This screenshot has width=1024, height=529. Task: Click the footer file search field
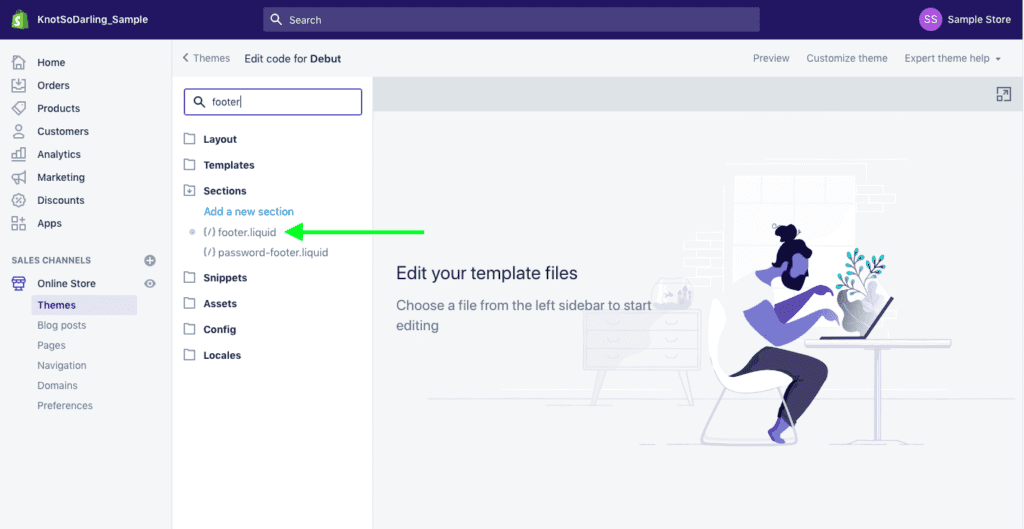pyautogui.click(x=280, y=102)
